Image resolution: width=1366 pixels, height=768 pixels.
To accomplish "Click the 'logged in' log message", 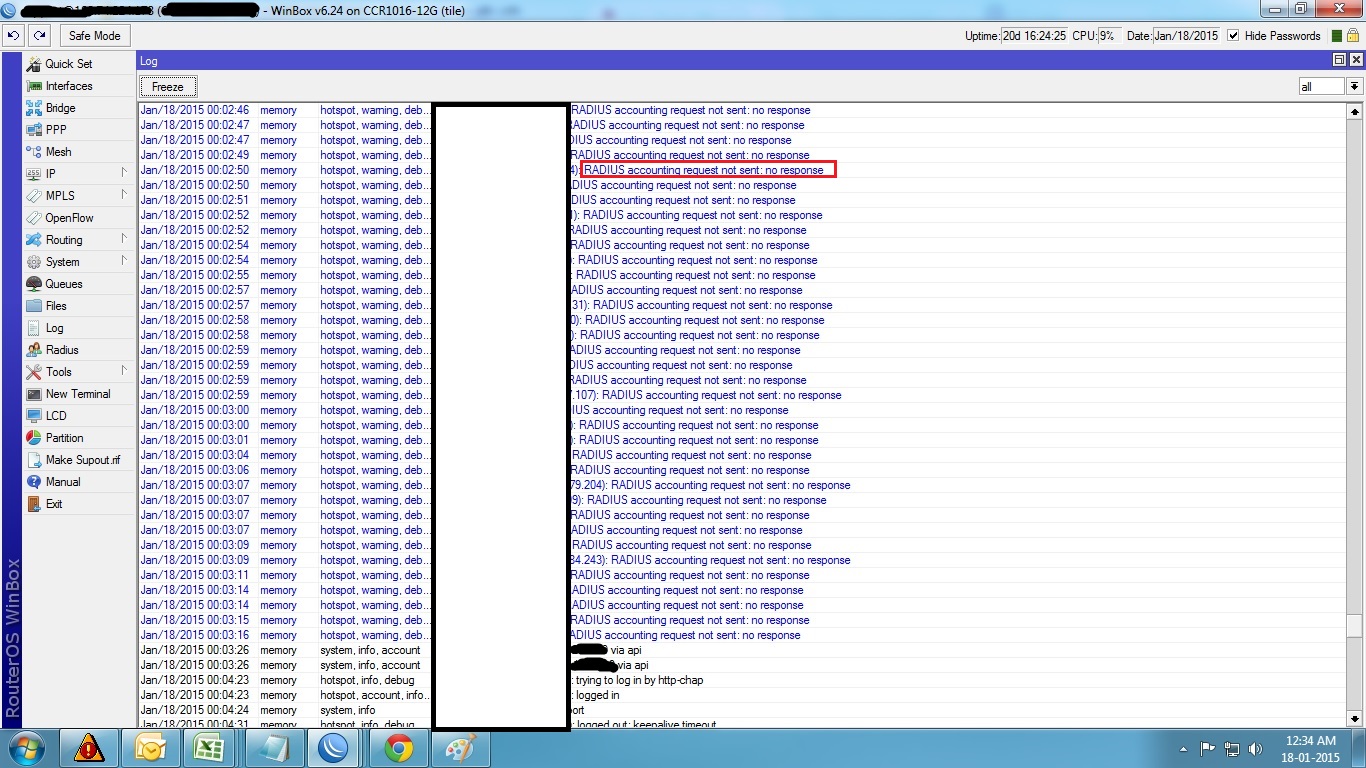I will pos(597,695).
